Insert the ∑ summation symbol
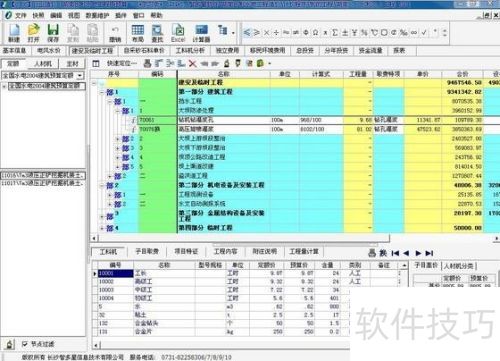 click(x=335, y=33)
